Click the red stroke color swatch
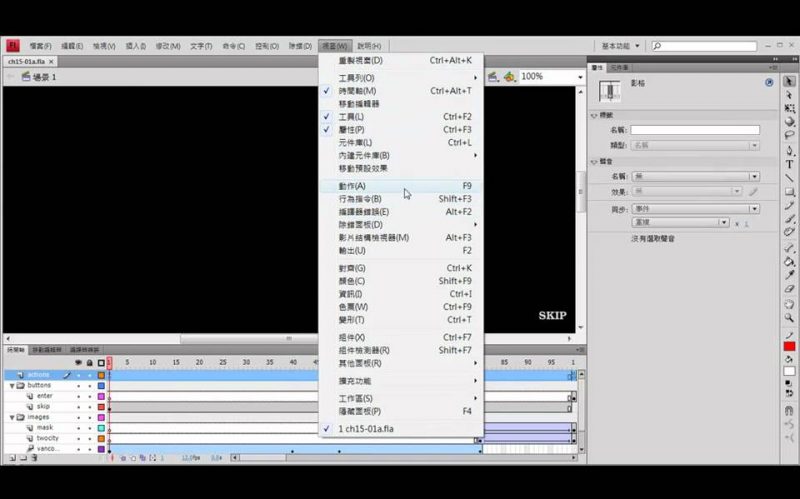 coord(789,346)
